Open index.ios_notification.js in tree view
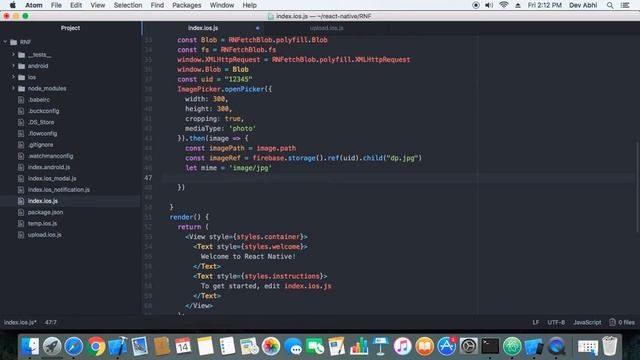640x360 pixels. pos(59,190)
